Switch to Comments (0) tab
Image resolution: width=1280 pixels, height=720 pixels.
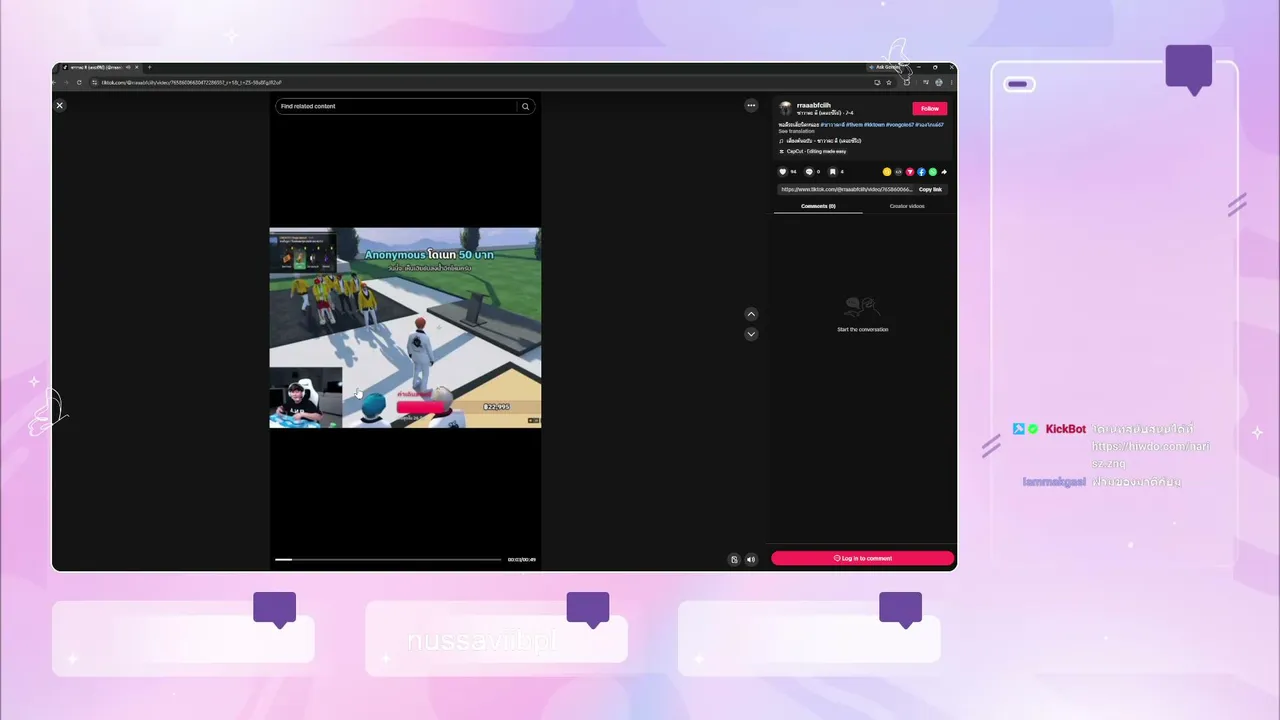(x=818, y=206)
